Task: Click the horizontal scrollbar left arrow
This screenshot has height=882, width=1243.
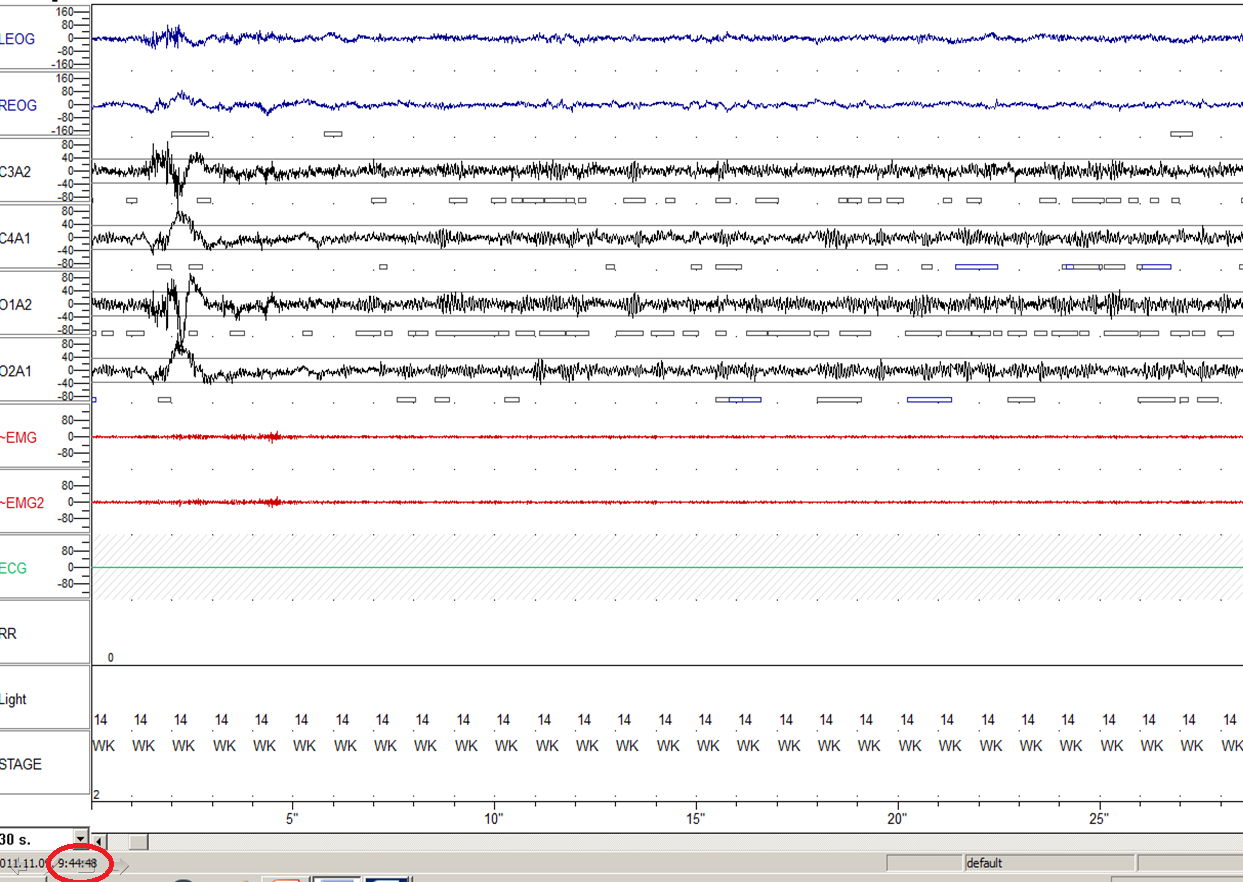Action: click(x=98, y=842)
